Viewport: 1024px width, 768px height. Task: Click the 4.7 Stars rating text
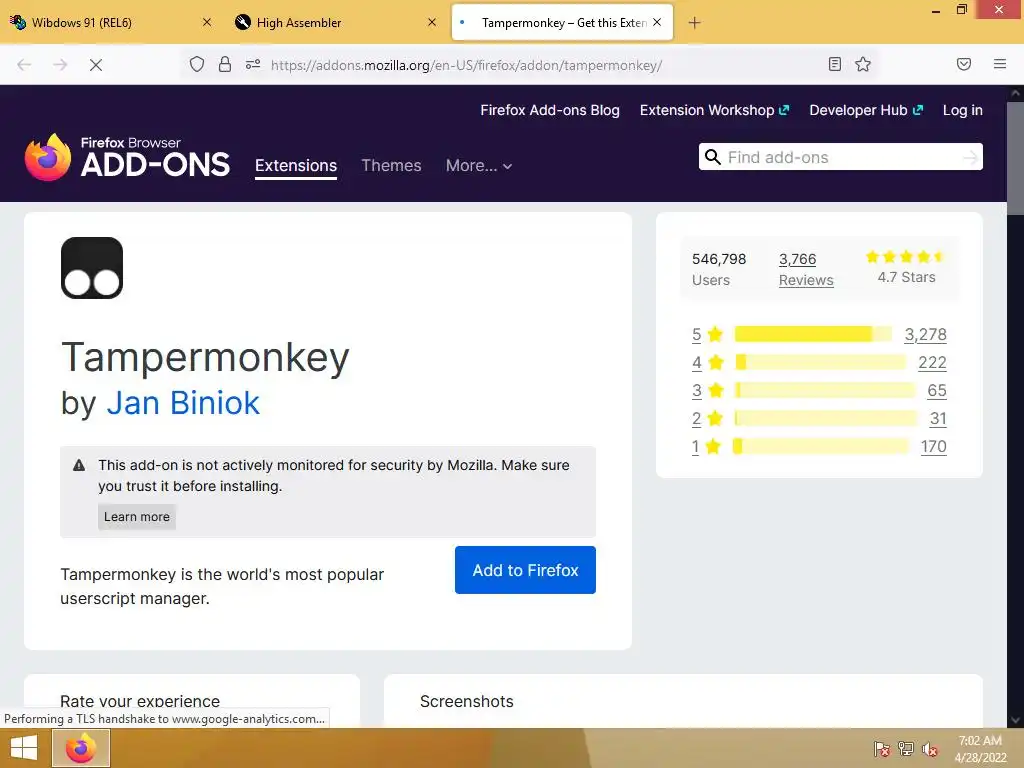pyautogui.click(x=906, y=277)
